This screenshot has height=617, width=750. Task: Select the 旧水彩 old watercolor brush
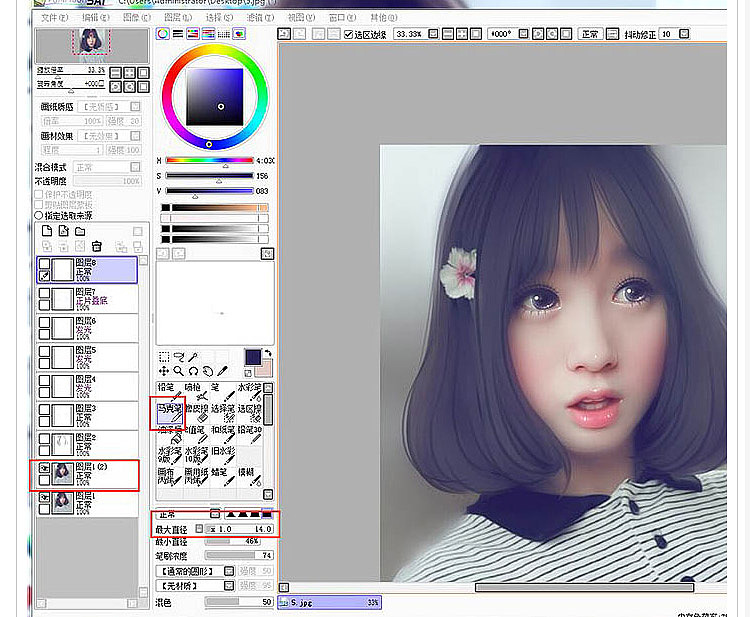pyautogui.click(x=223, y=456)
